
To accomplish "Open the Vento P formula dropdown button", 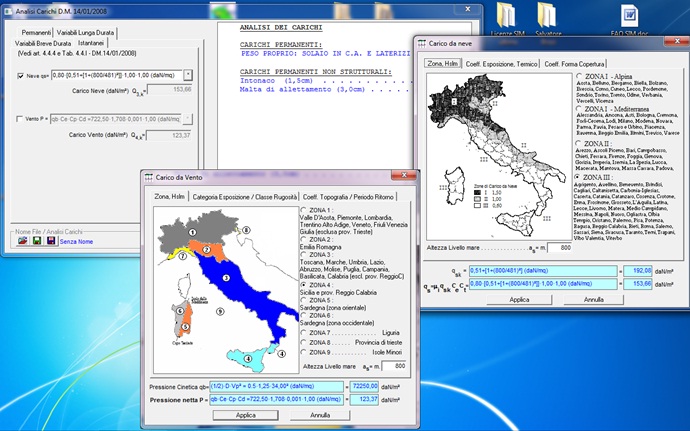I will (x=188, y=118).
